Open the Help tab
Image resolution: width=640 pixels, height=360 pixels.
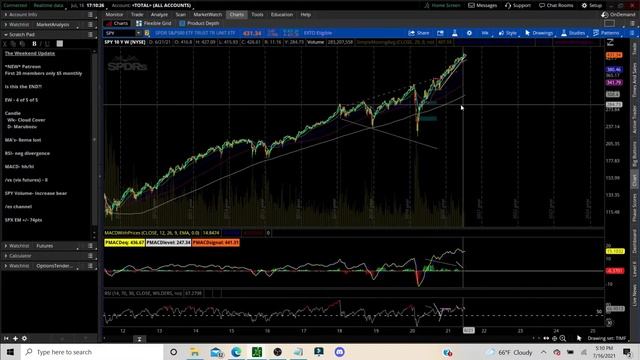click(306, 14)
